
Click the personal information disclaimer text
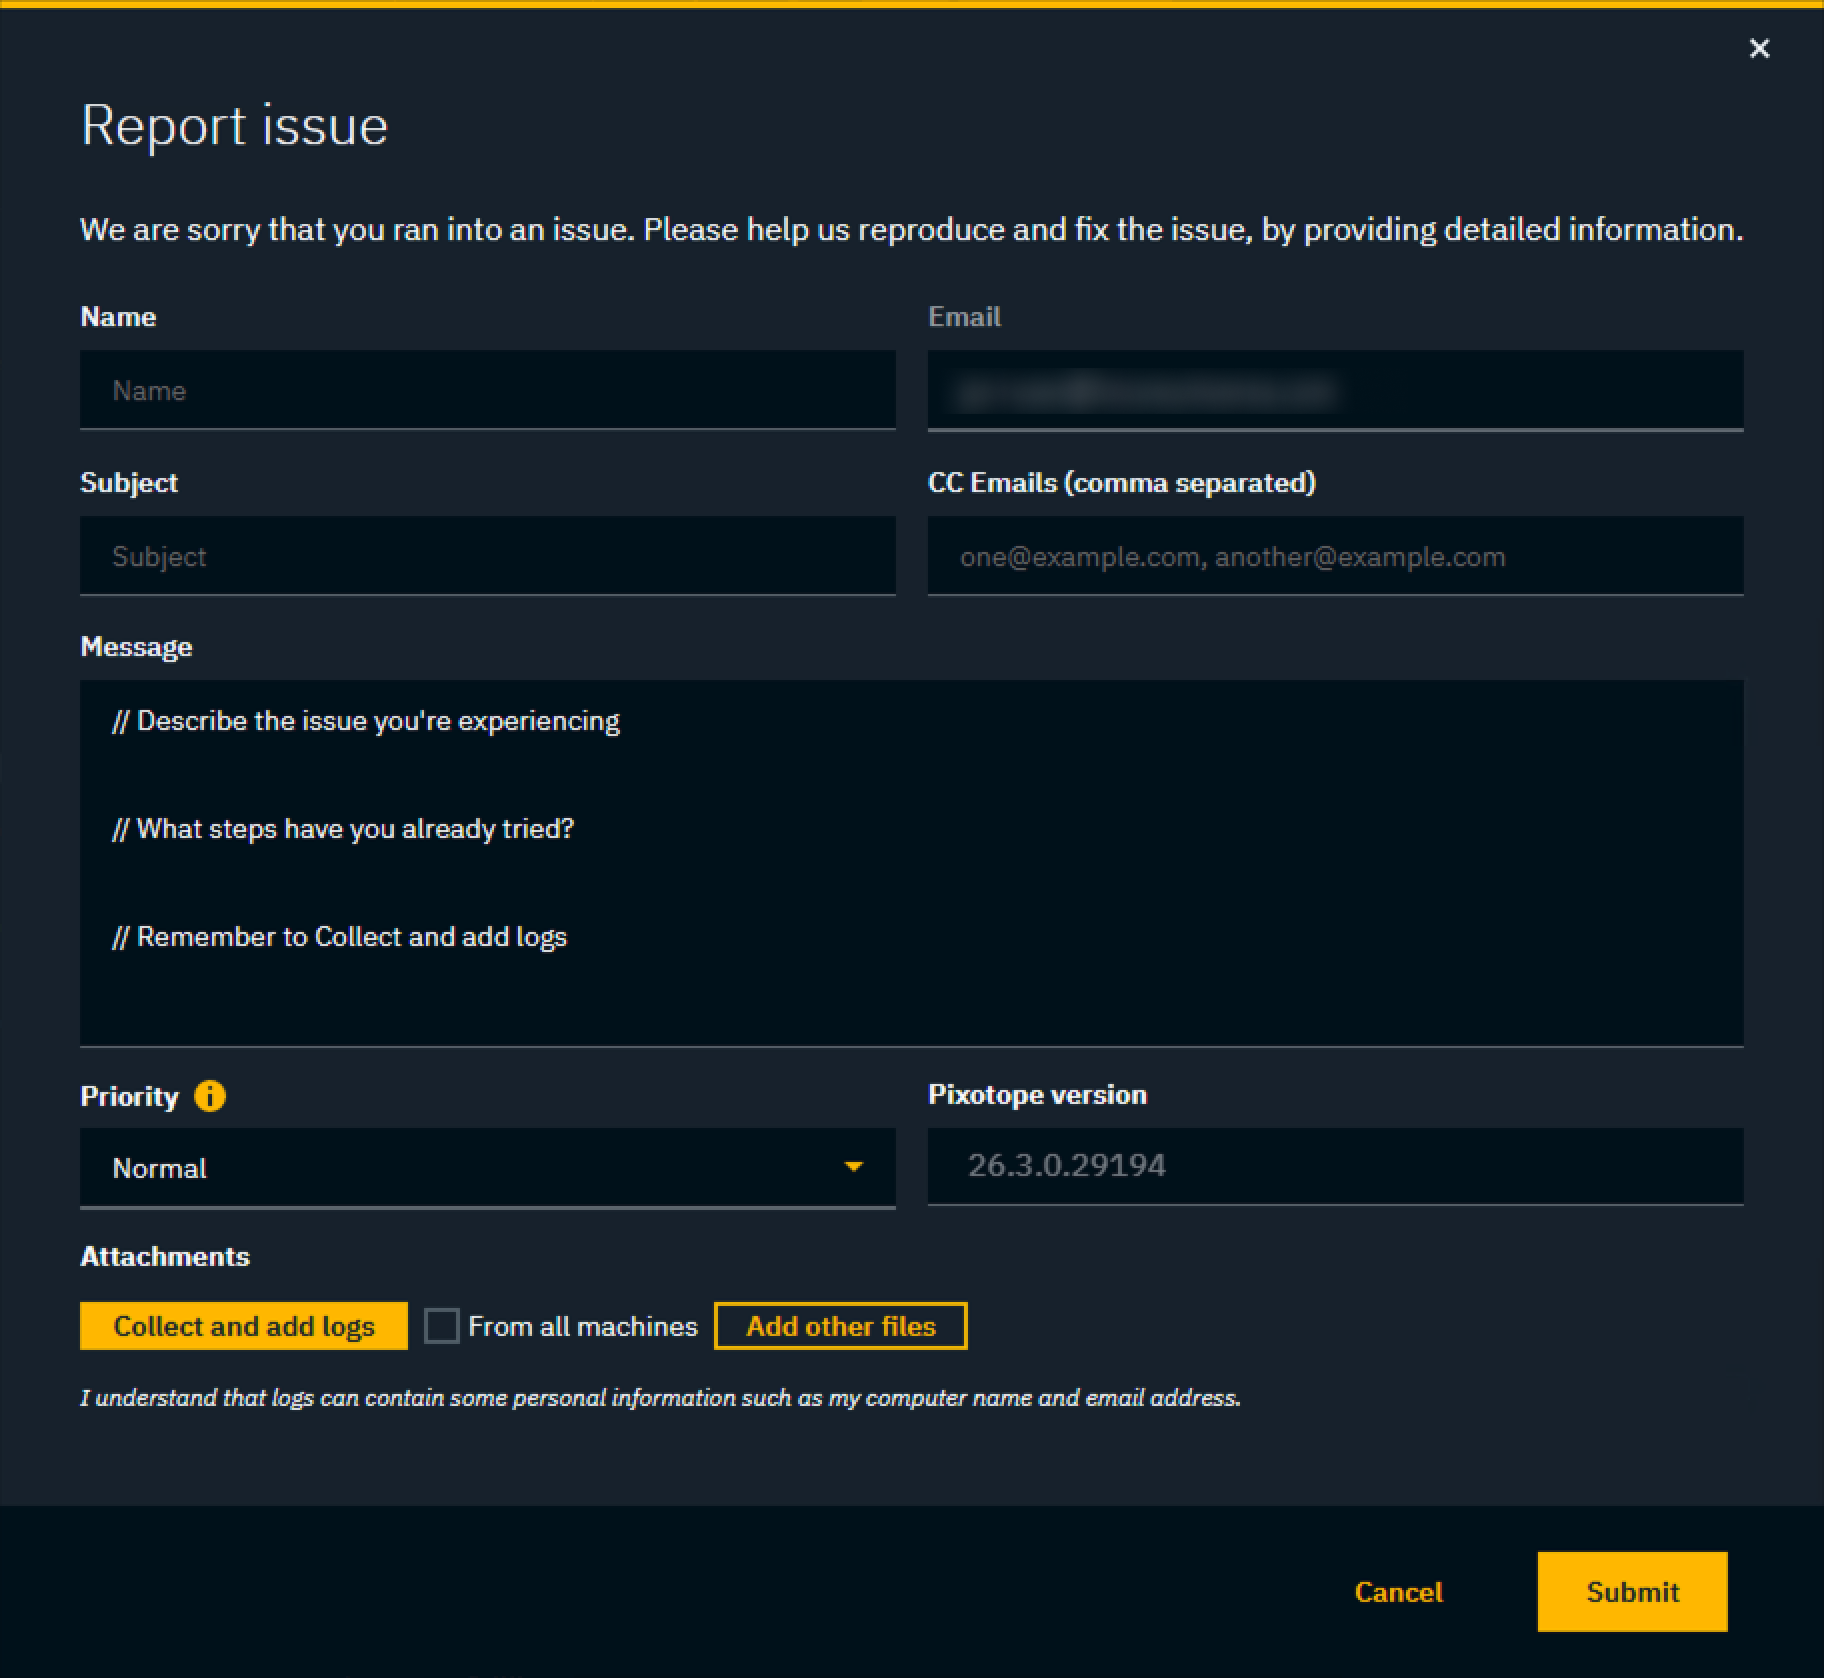(660, 1398)
